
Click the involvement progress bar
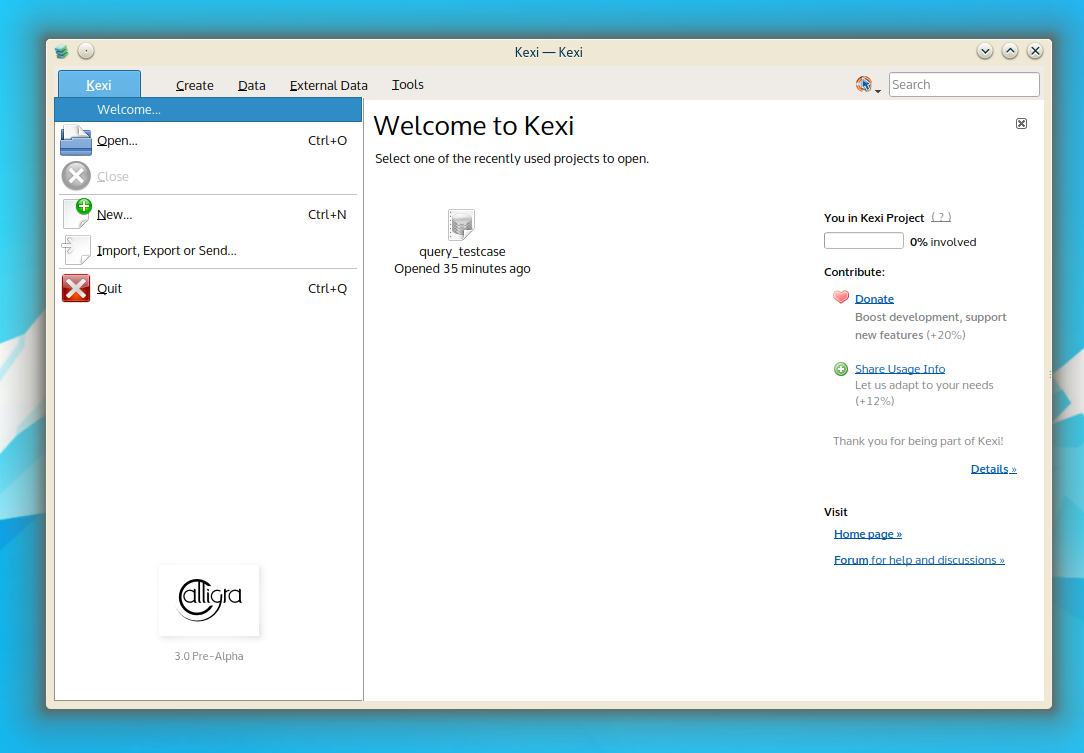863,241
